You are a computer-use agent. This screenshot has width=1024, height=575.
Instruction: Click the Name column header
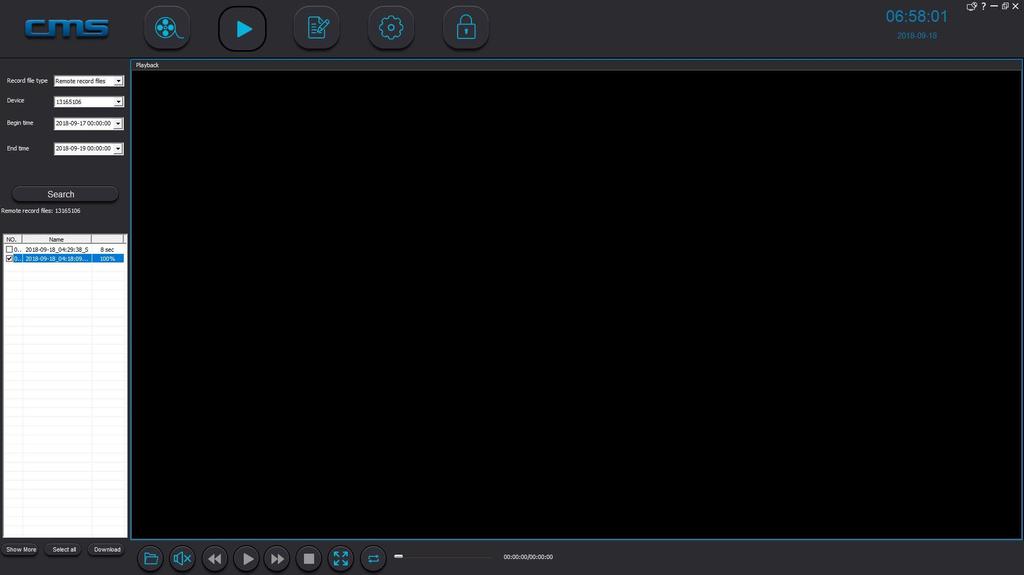56,239
